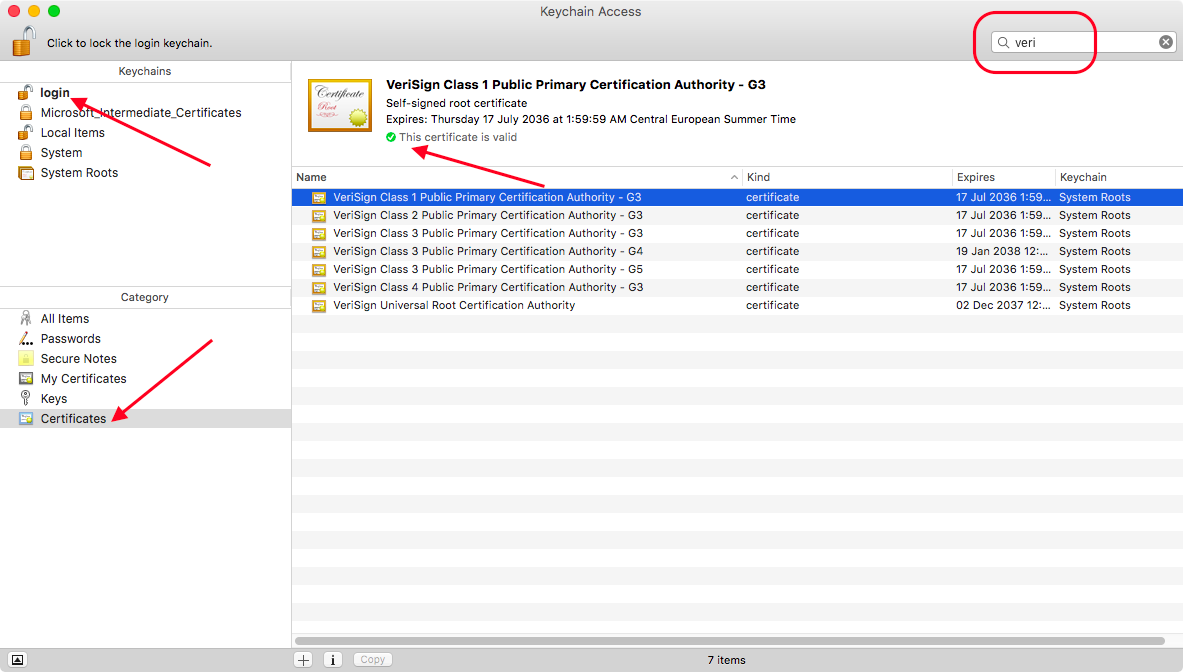This screenshot has height=672, width=1183.
Task: Click the certificate icon of the VeriSign Universal Root row
Action: point(319,306)
